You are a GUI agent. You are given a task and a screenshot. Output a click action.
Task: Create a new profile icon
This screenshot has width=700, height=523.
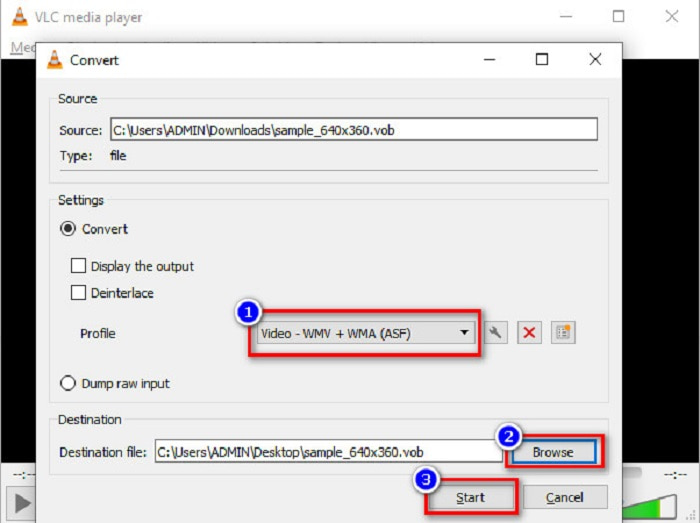563,332
